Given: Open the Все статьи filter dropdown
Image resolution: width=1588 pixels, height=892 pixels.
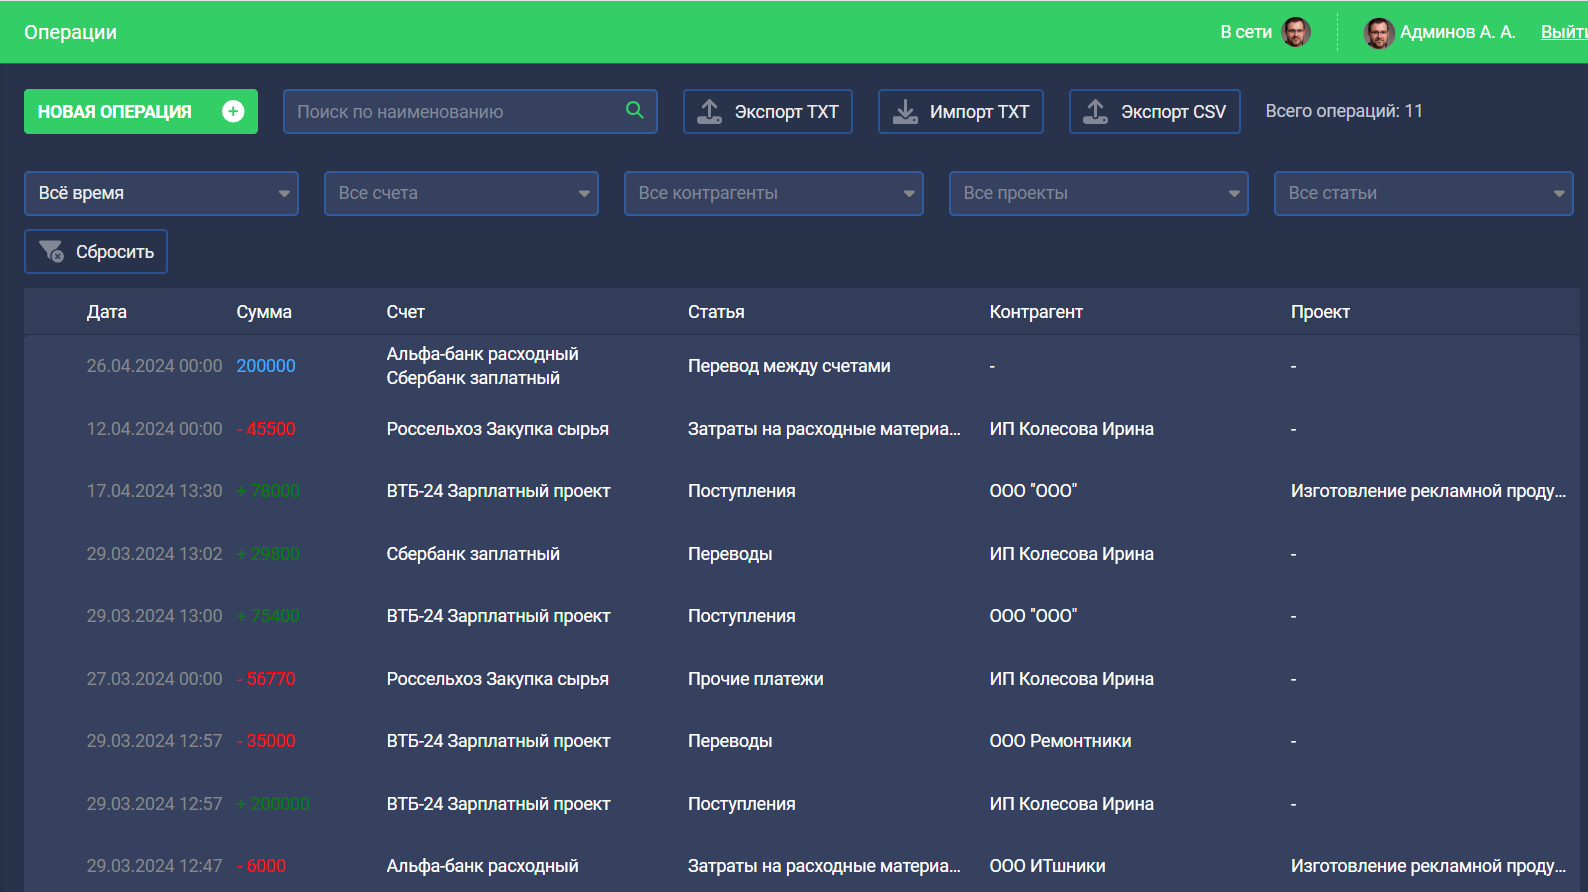Looking at the screenshot, I should pos(1424,193).
